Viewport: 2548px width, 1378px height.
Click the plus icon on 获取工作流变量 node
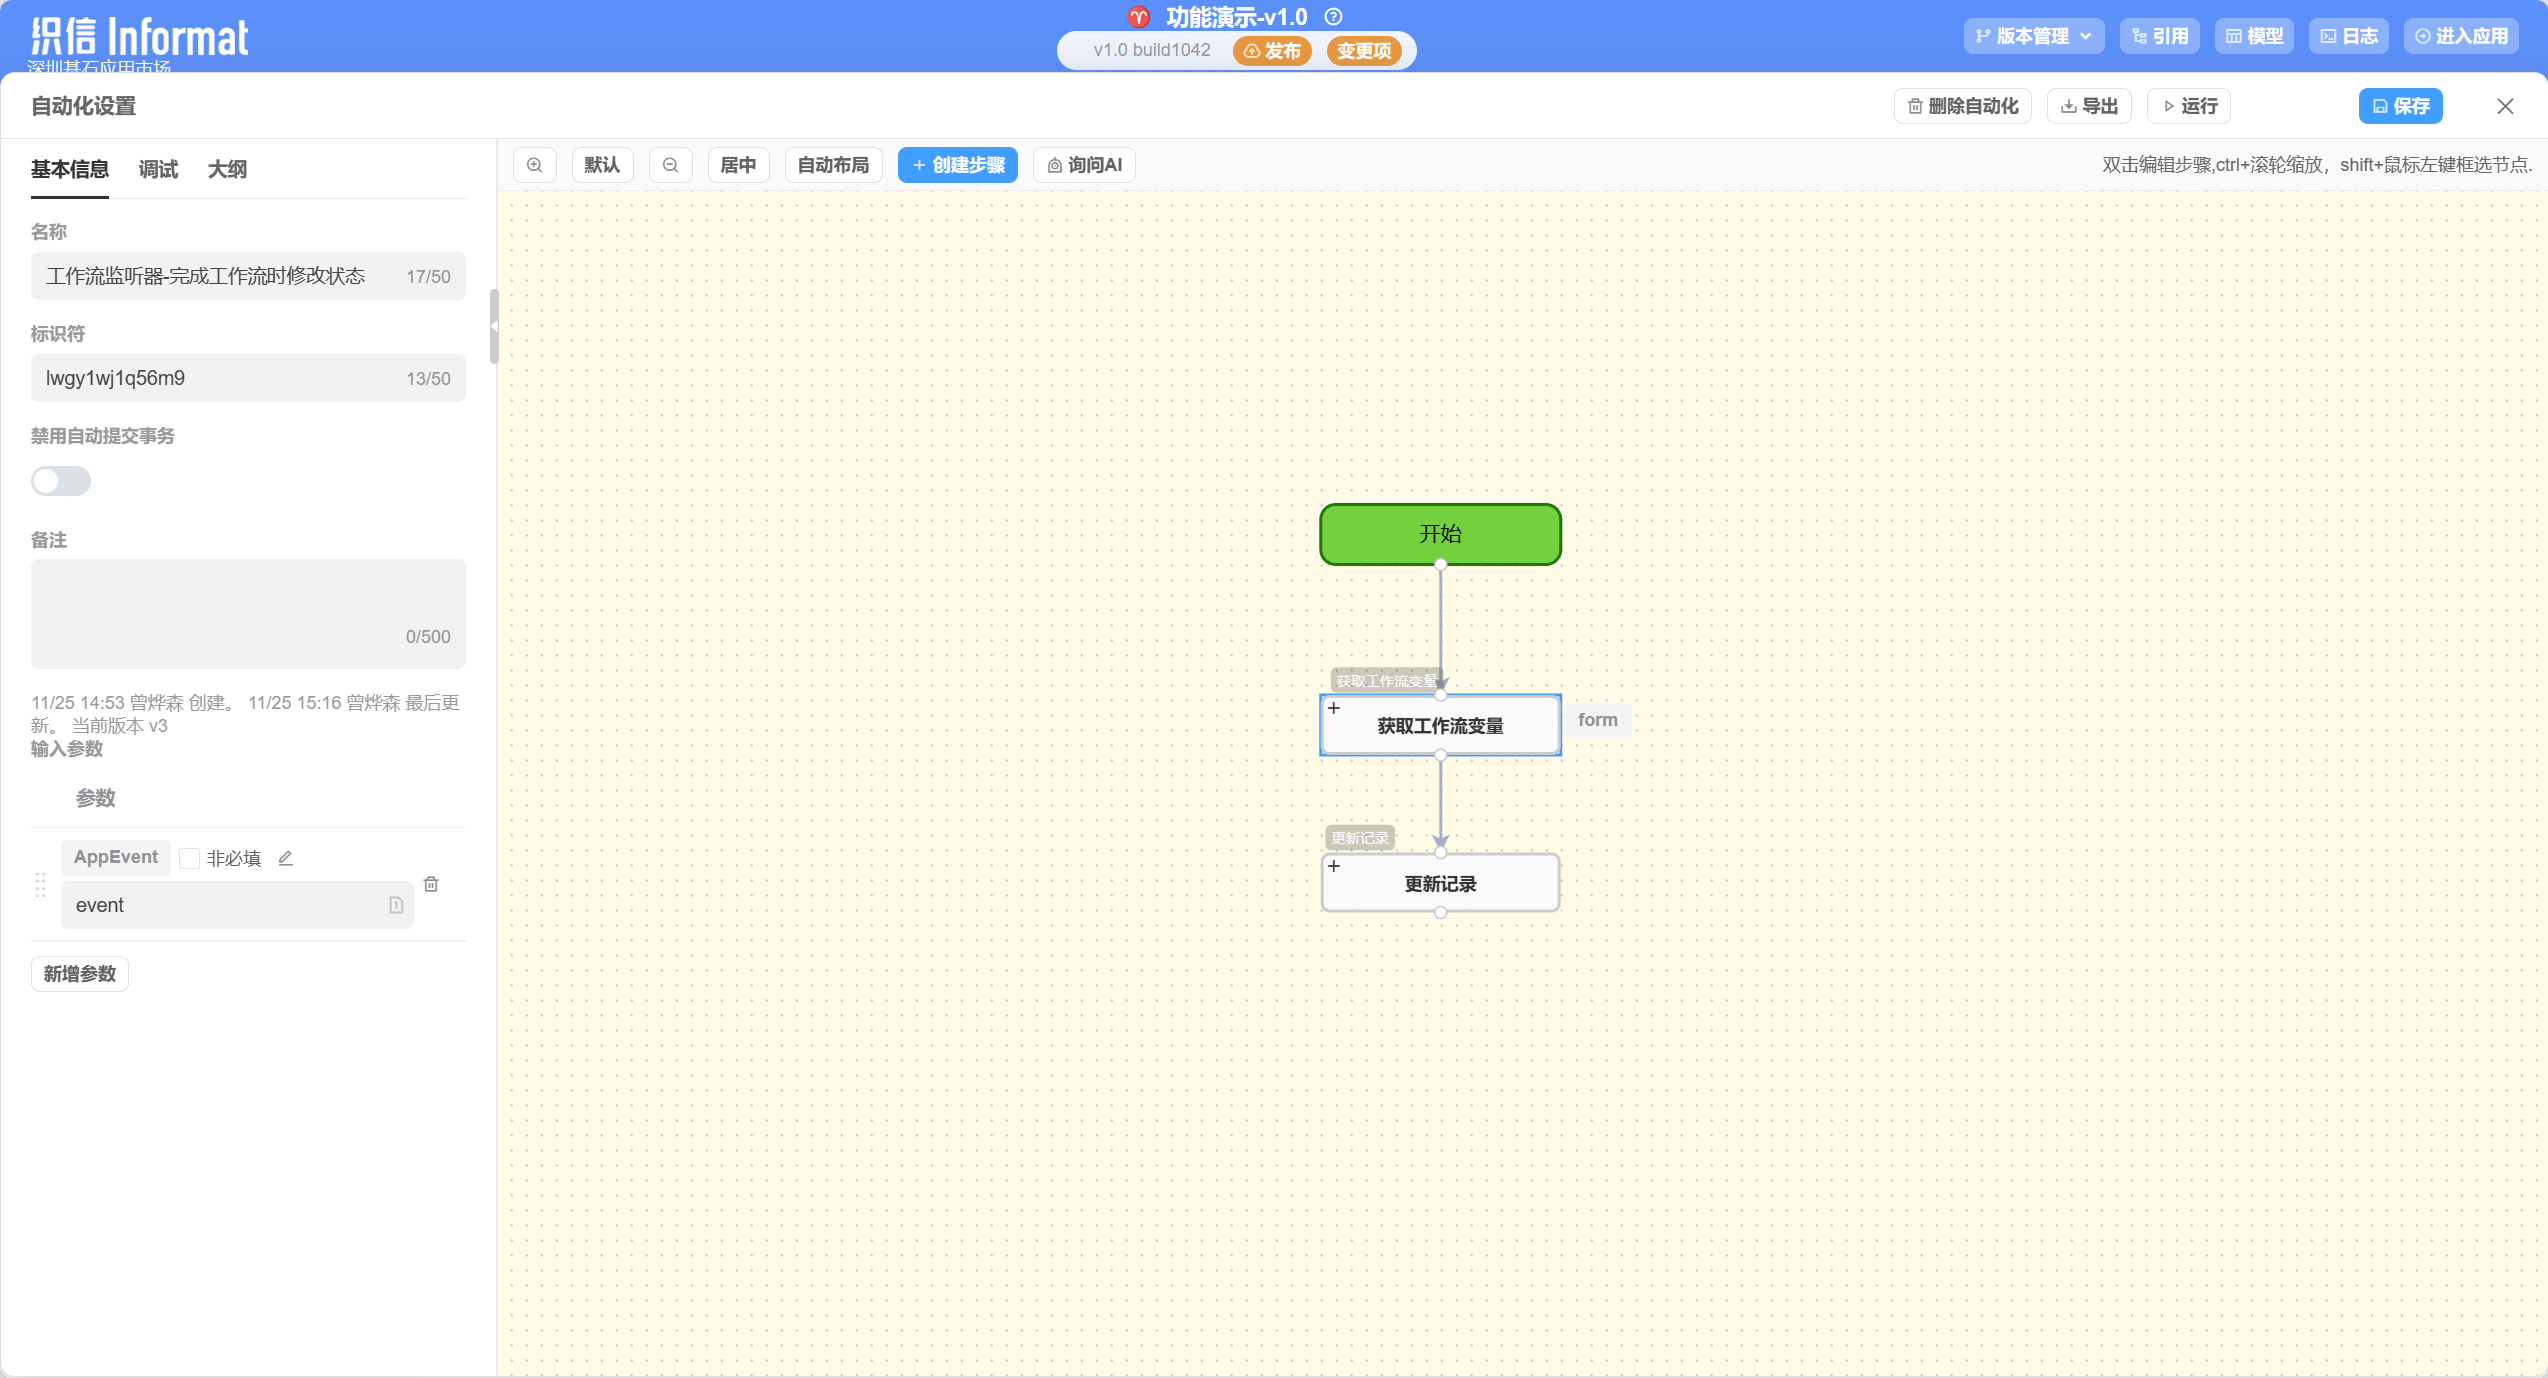[1334, 708]
